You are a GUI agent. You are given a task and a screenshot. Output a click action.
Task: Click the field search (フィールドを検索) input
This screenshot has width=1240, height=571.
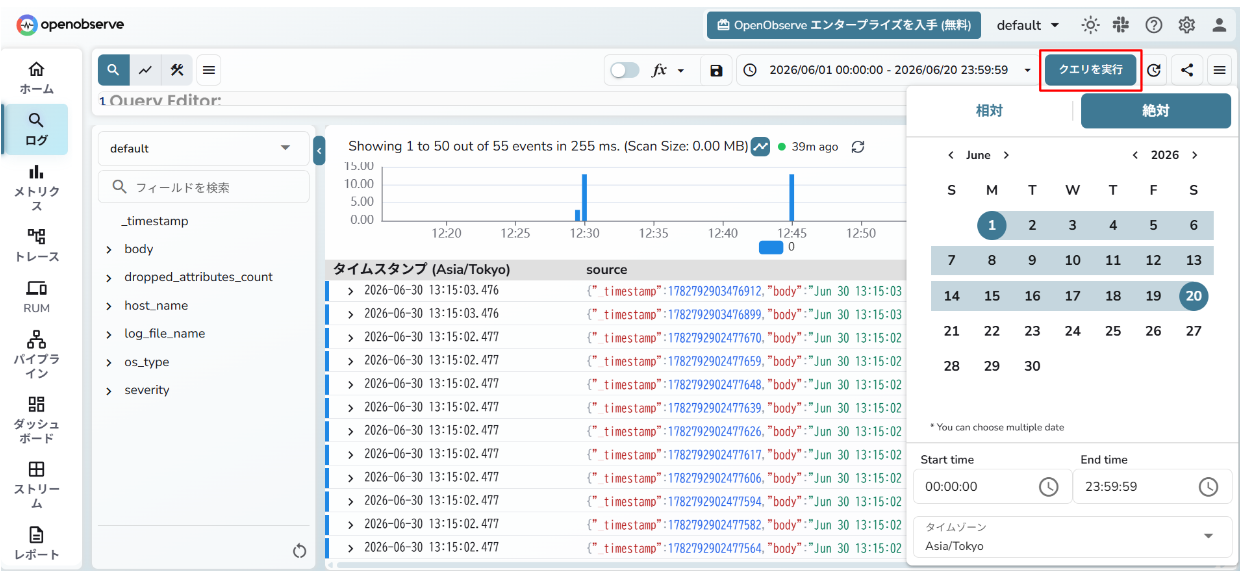point(204,187)
